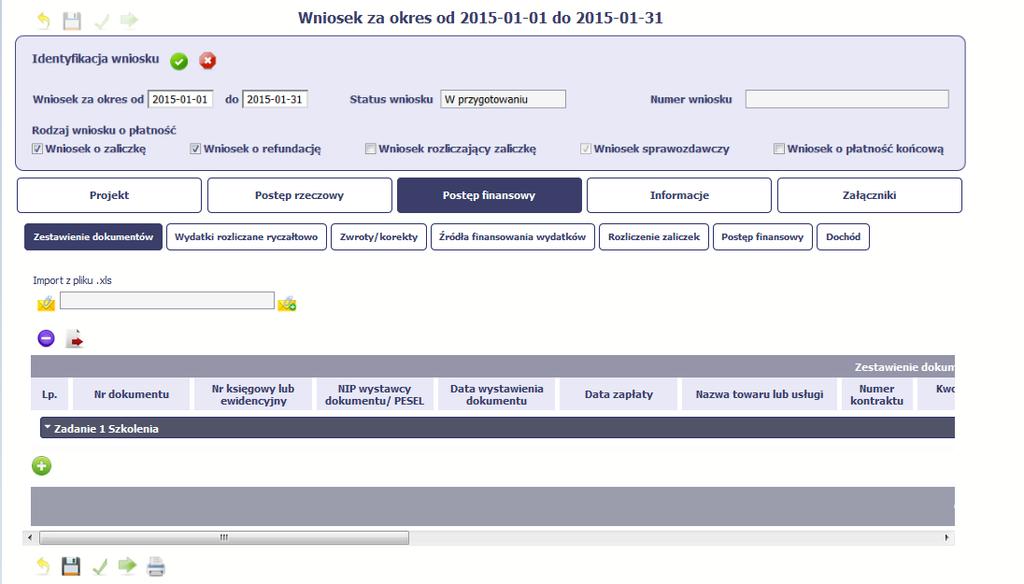Toggle the Wniosek o zaliczkę checkbox
Image resolution: width=1024 pixels, height=584 pixels.
(x=37, y=149)
